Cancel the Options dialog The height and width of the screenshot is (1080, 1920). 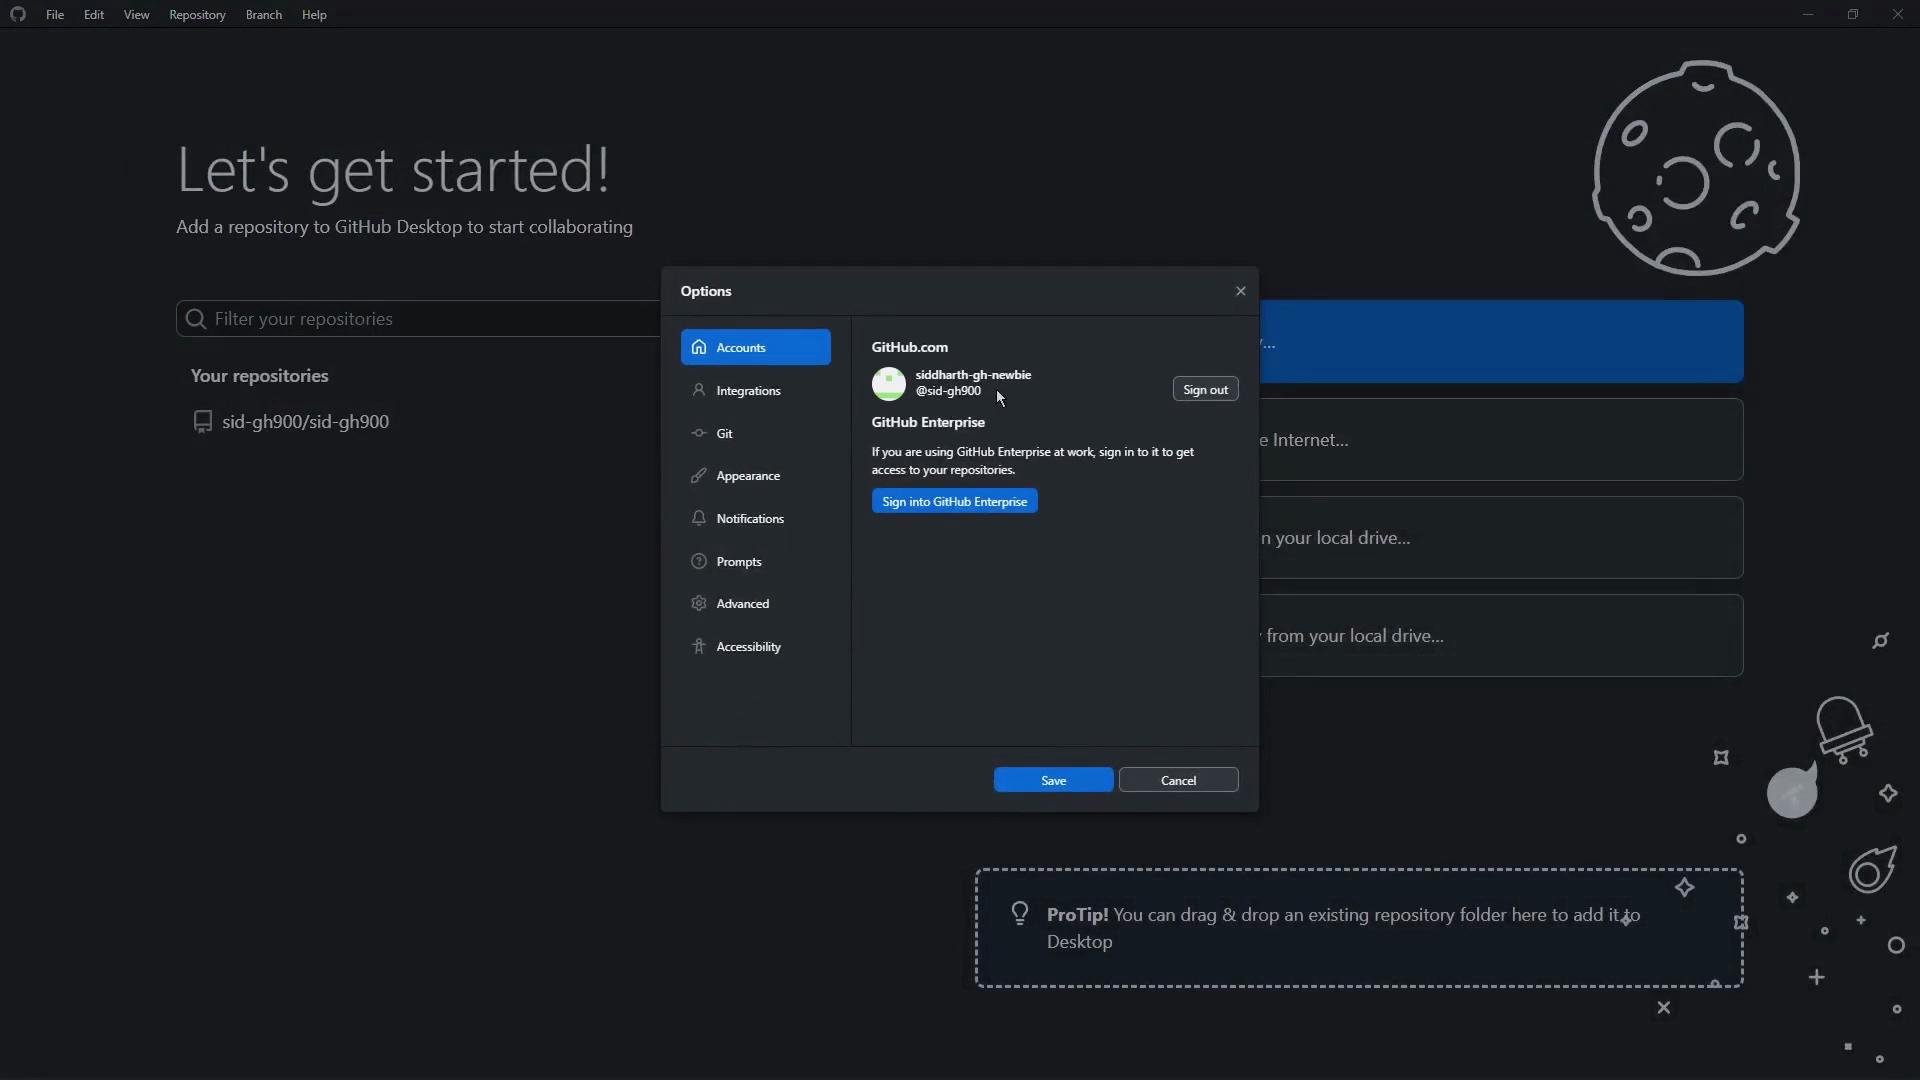point(1178,780)
